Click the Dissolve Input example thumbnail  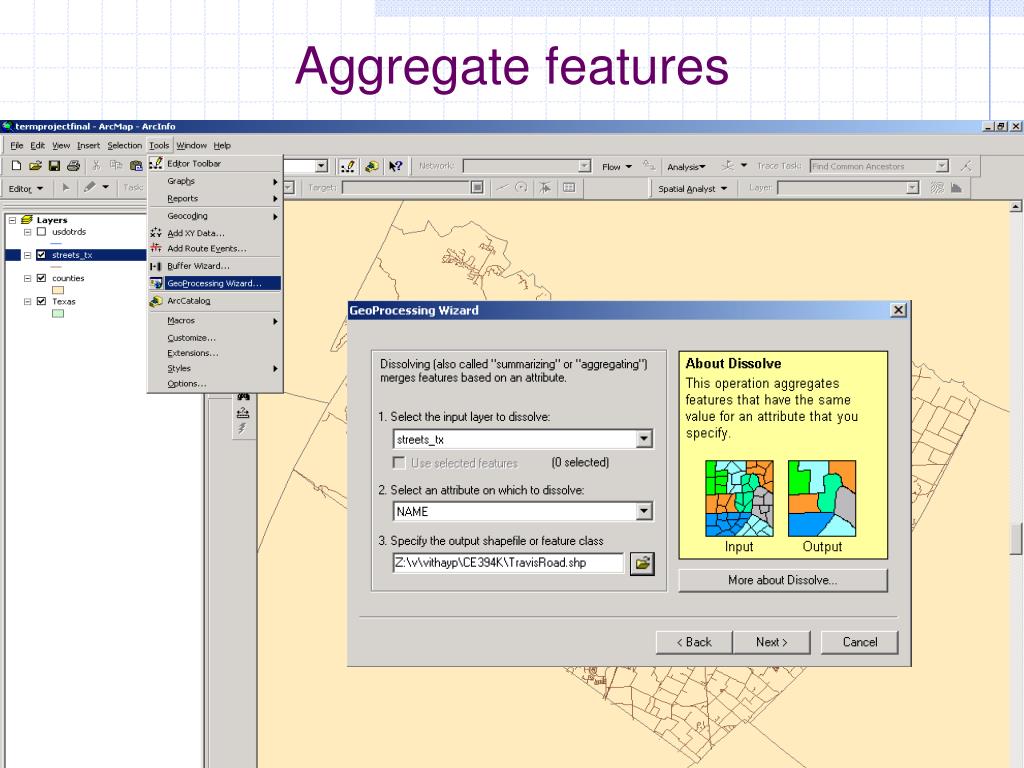point(739,498)
